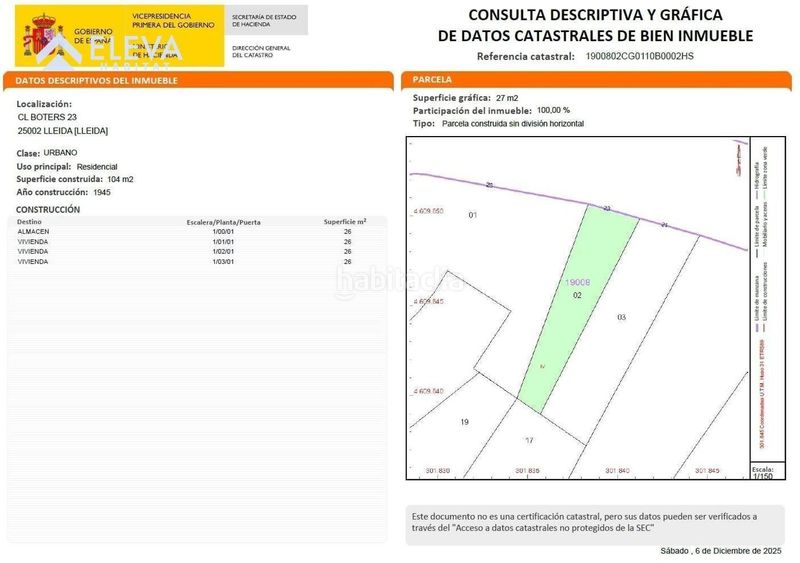Click surface value 26 in the ALMACEN row
Image resolution: width=800 pixels, height=563 pixels.
(x=347, y=232)
